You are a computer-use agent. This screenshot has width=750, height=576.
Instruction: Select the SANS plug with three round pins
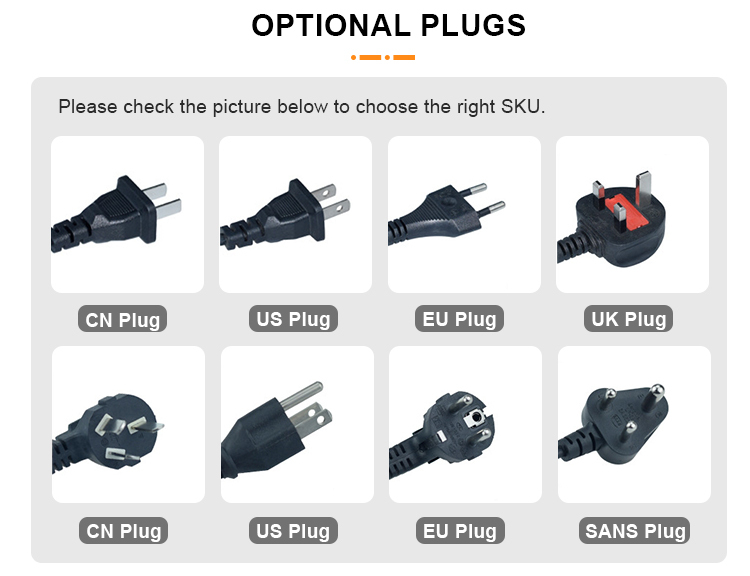634,424
